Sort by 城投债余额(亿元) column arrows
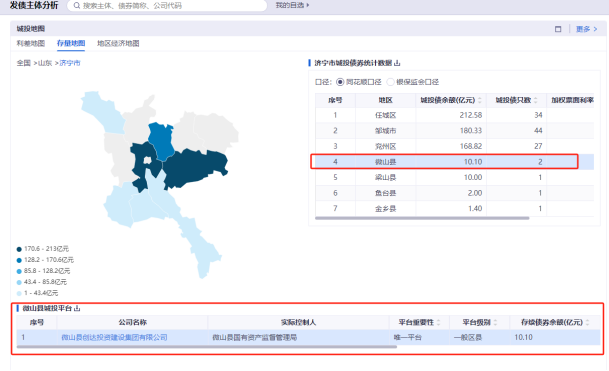 coord(480,100)
